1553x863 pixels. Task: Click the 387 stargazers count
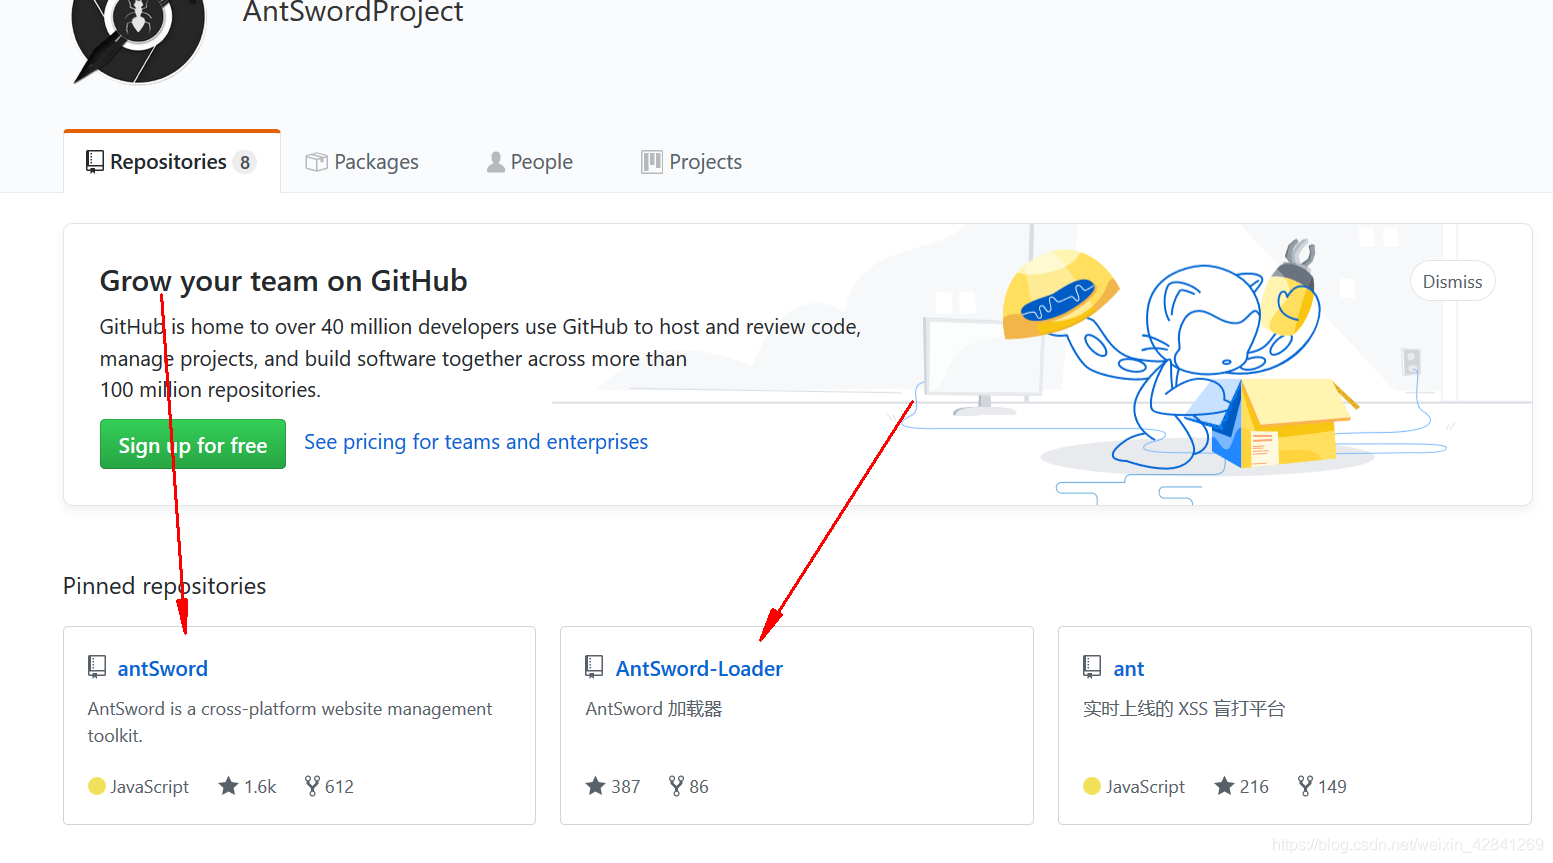(626, 787)
